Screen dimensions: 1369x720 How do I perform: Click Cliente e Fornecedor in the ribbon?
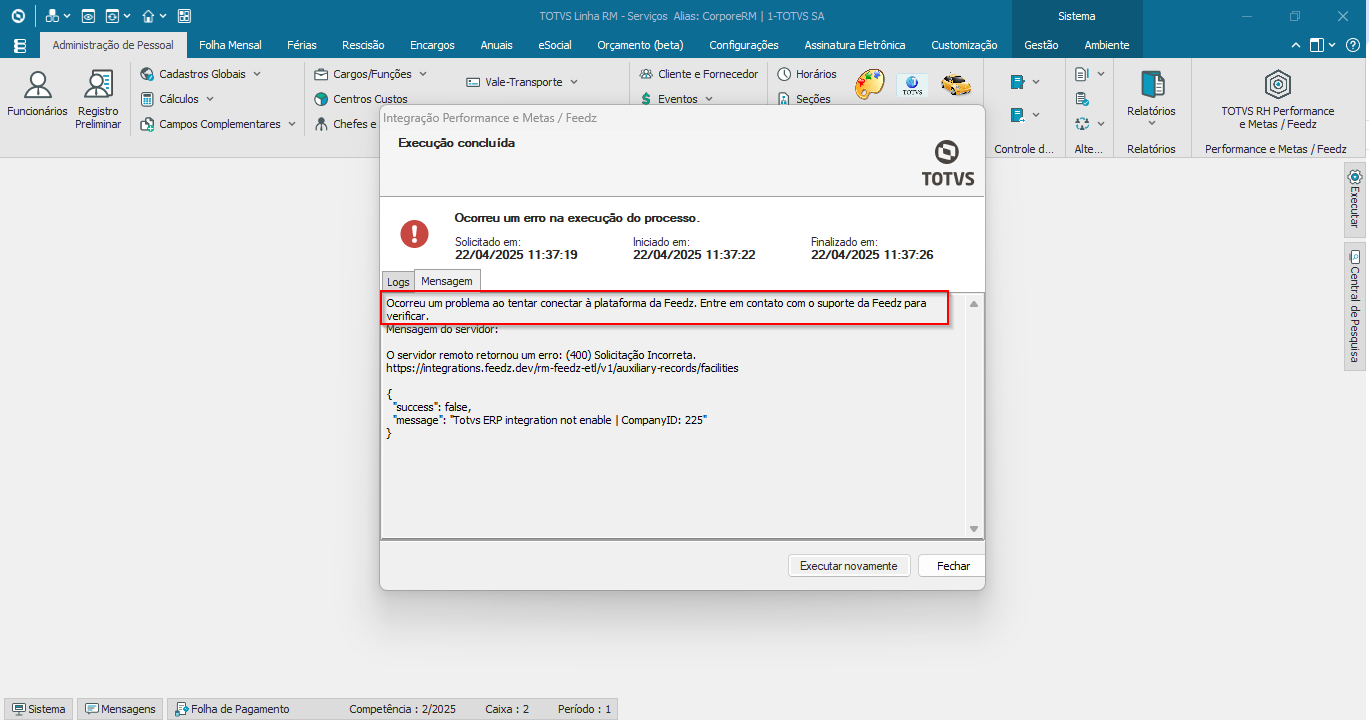[699, 74]
